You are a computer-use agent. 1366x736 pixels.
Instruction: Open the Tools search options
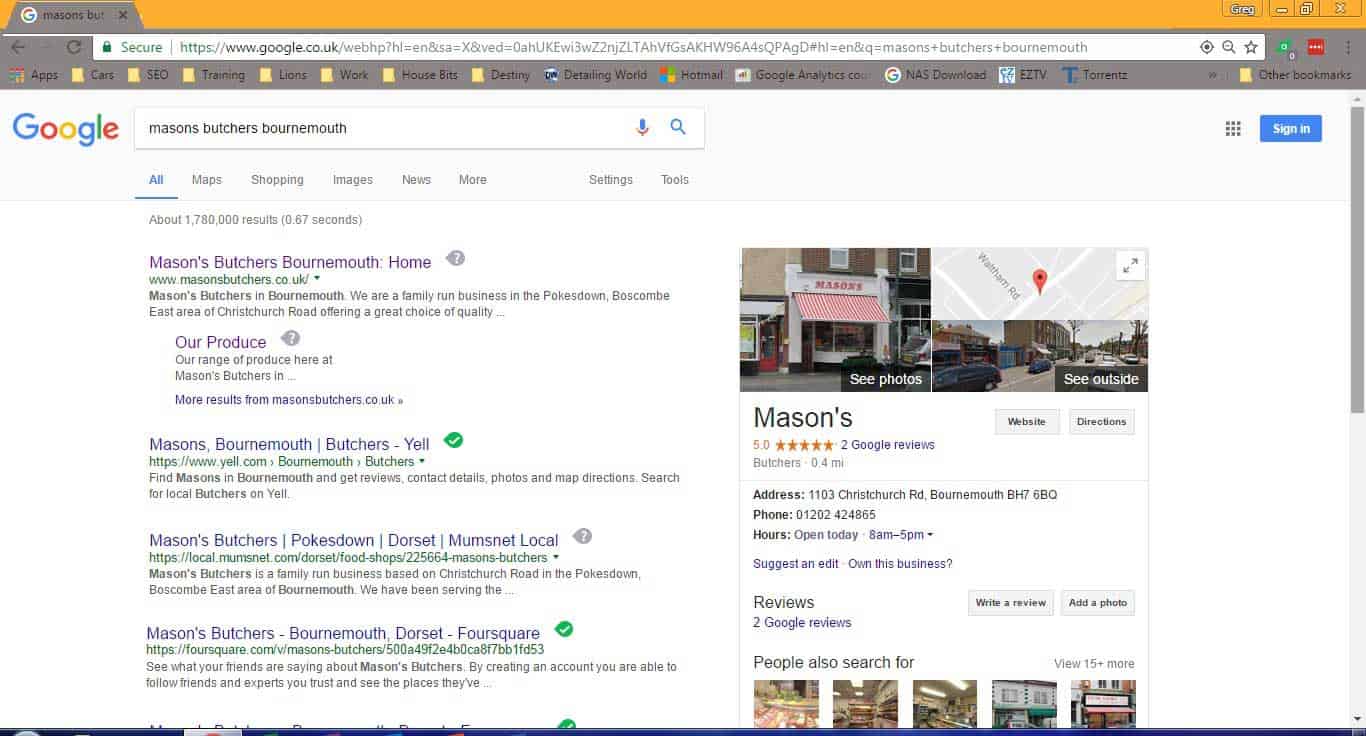click(x=674, y=180)
